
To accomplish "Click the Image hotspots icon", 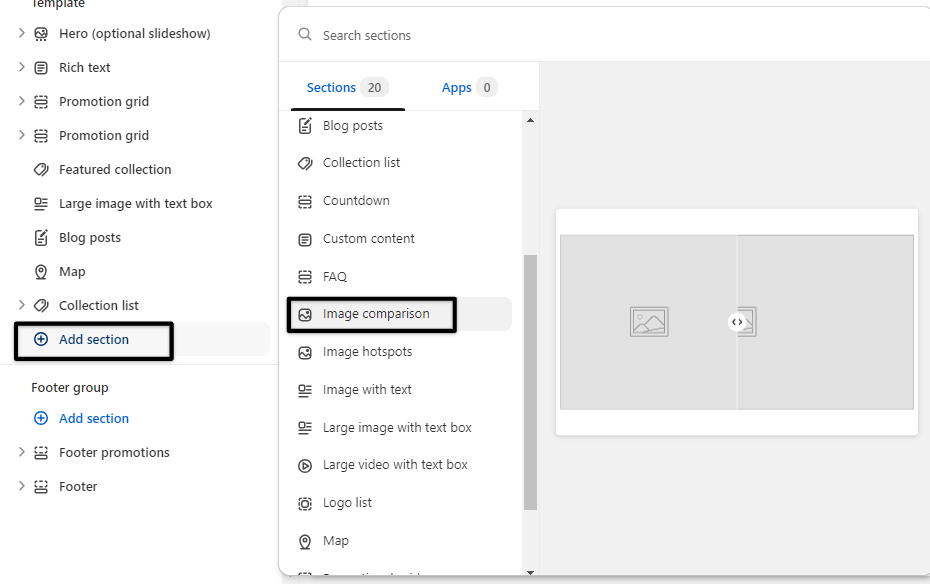I will [305, 352].
